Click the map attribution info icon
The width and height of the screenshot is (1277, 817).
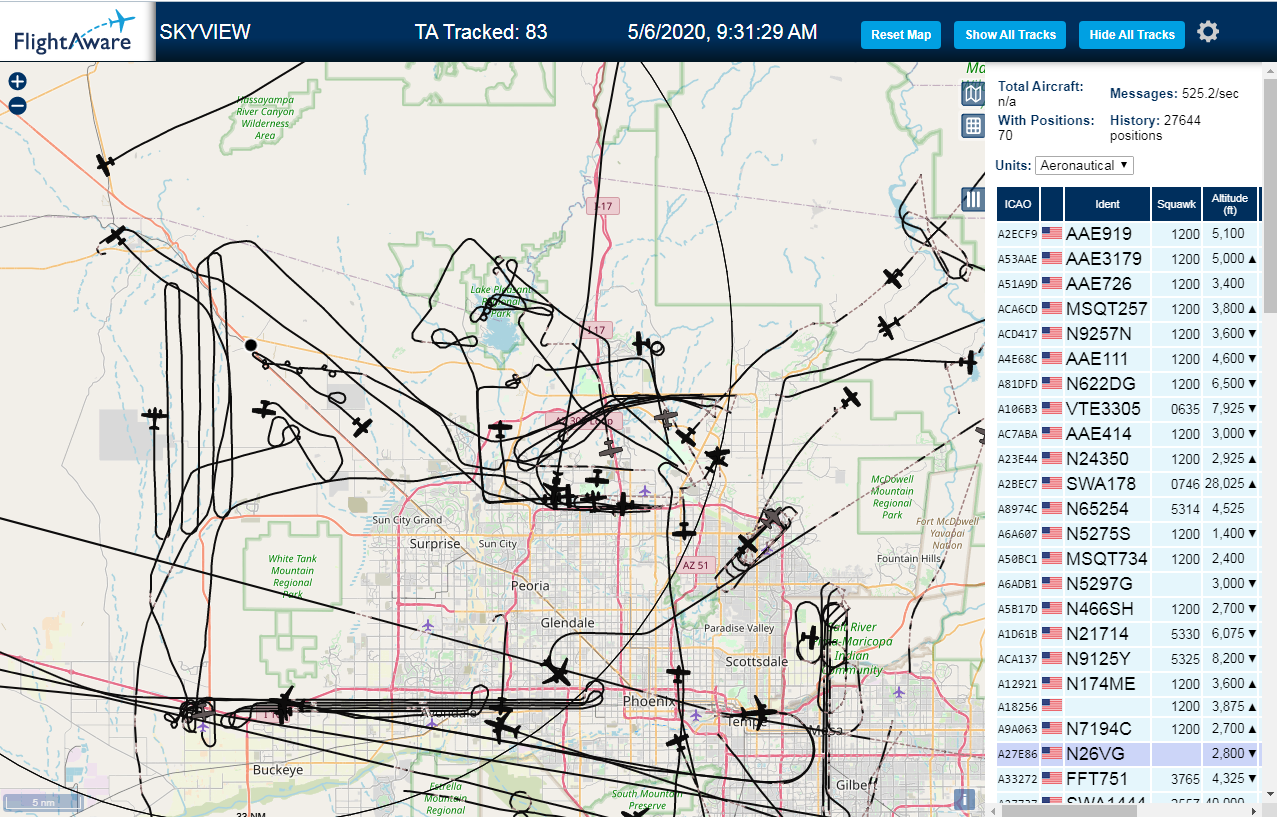pos(965,799)
